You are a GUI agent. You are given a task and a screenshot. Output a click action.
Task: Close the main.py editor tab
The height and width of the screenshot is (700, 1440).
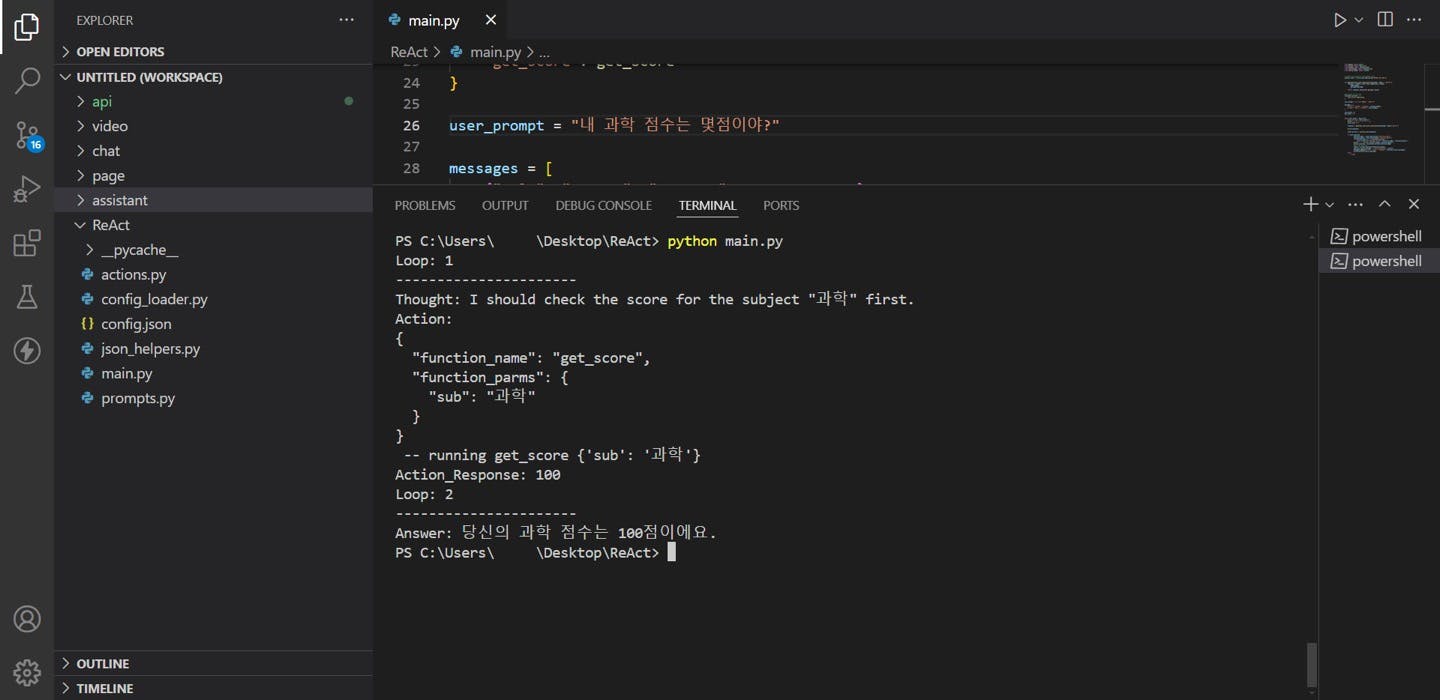point(490,20)
